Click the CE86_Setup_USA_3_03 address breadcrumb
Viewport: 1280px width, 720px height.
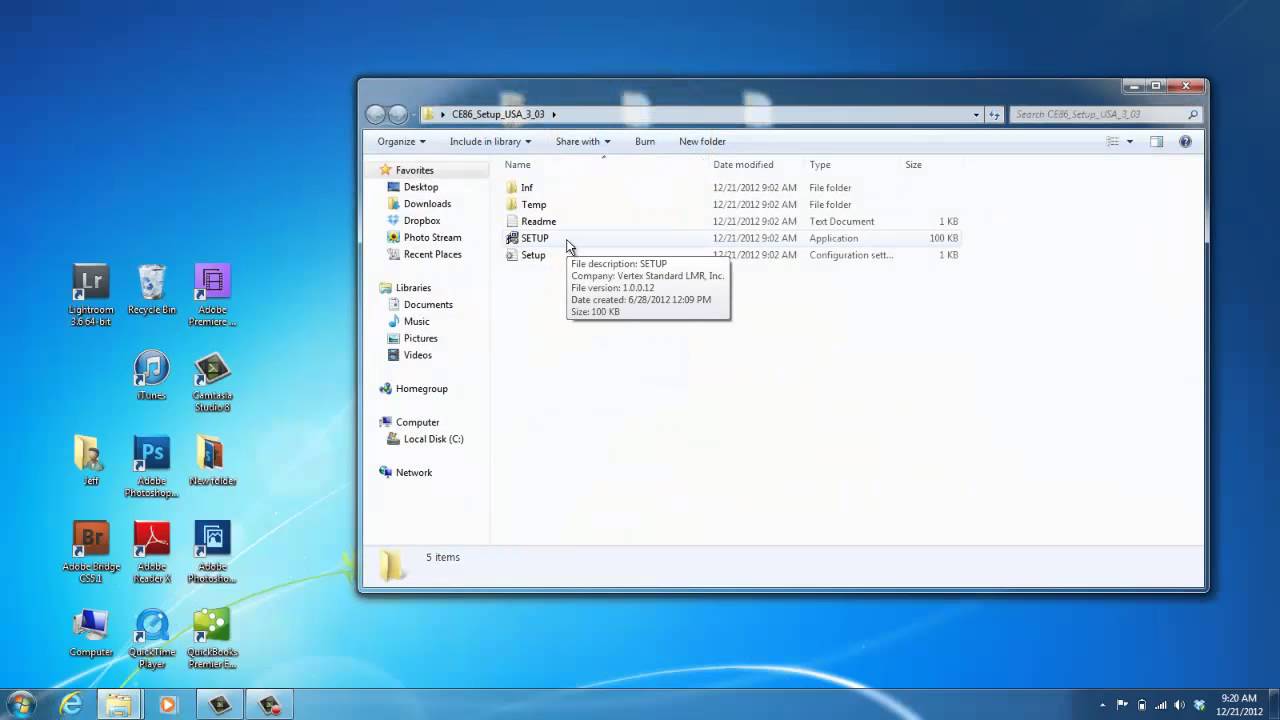pos(498,114)
